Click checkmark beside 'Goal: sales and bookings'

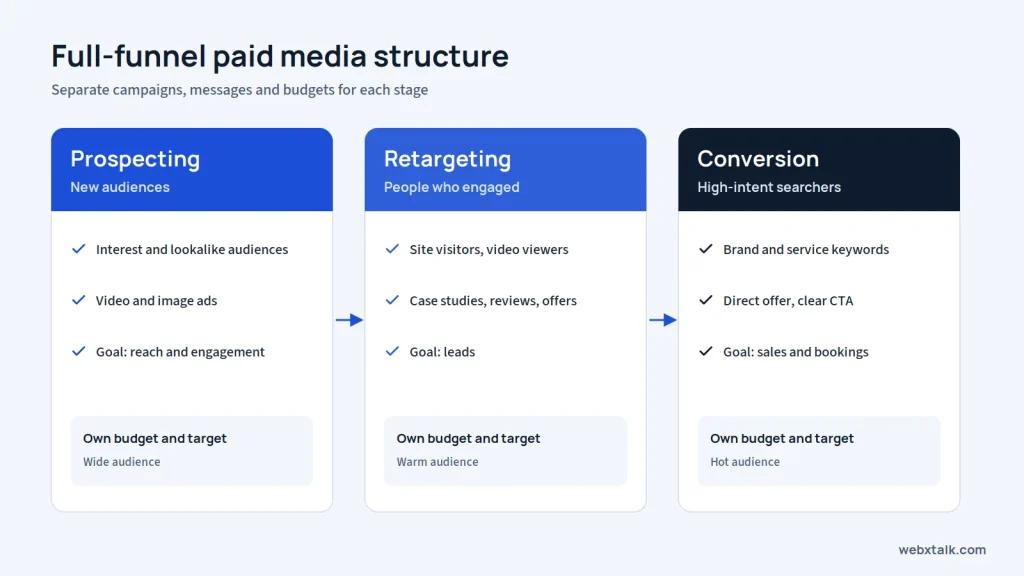705,351
